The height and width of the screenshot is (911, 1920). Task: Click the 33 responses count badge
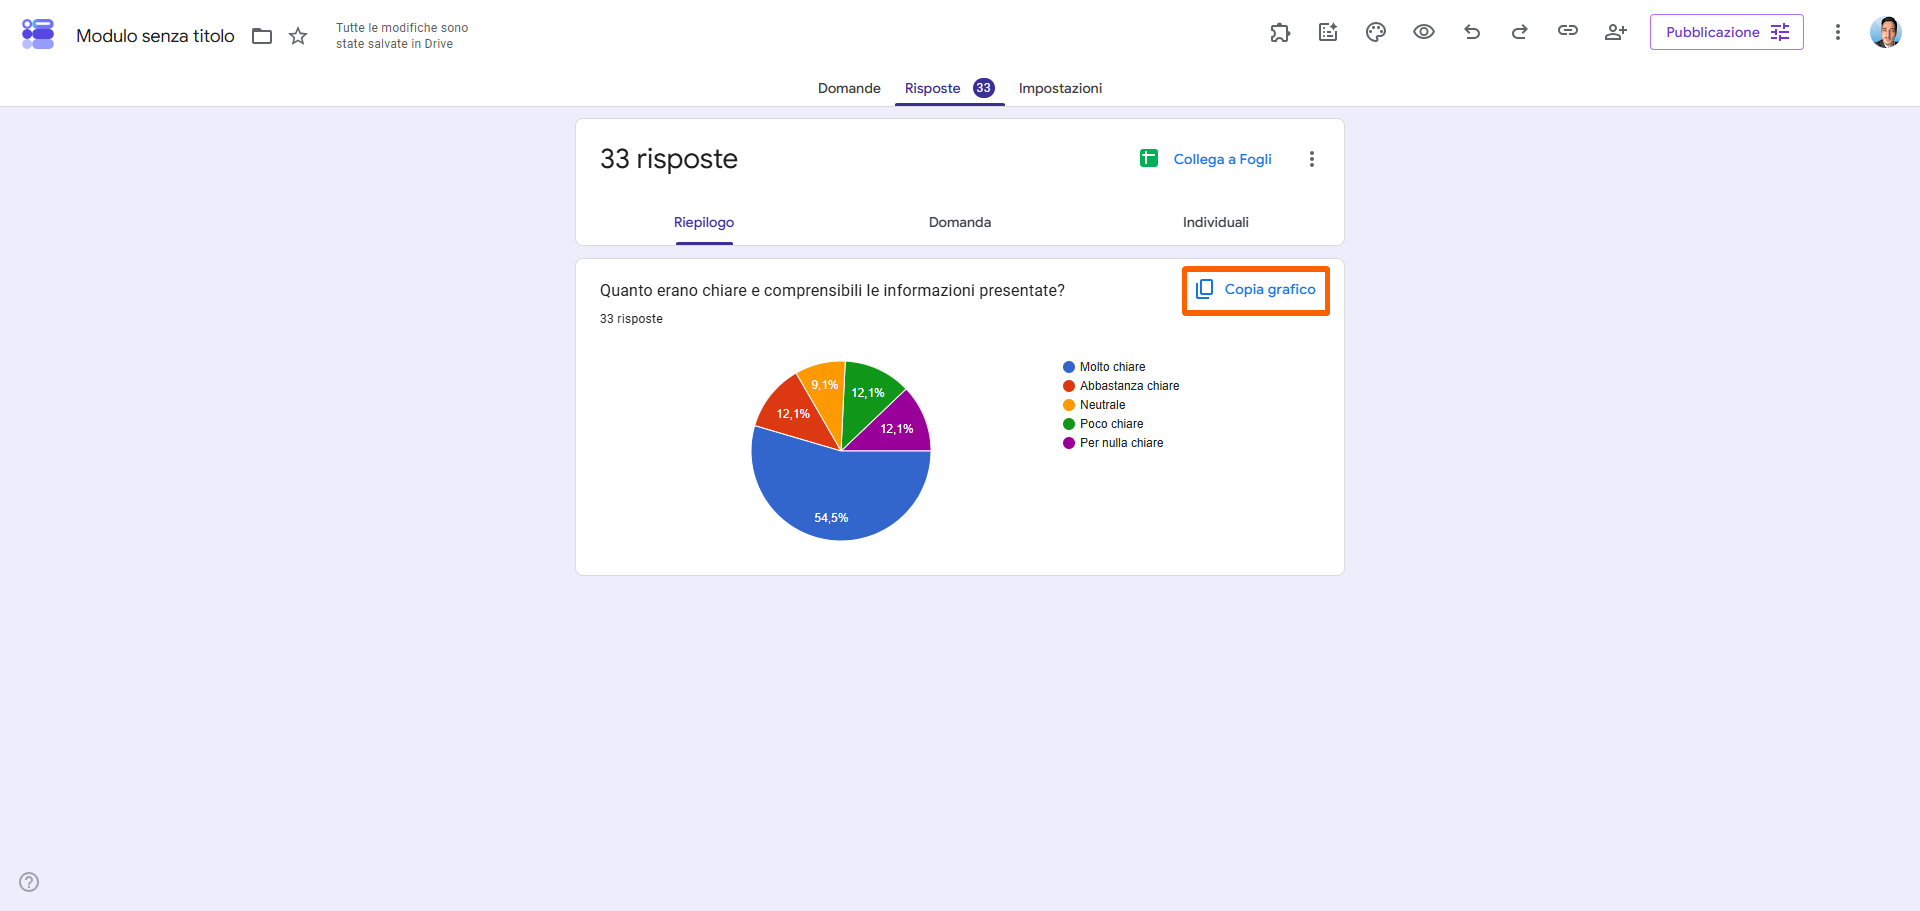point(984,88)
